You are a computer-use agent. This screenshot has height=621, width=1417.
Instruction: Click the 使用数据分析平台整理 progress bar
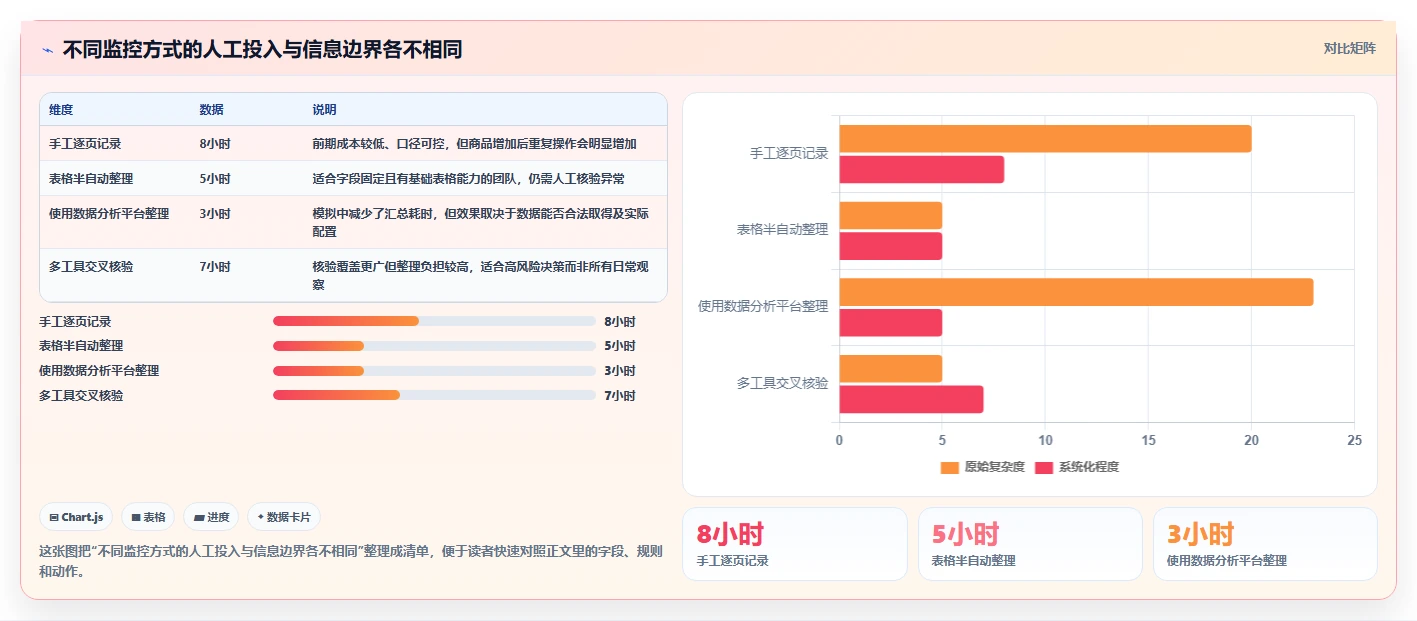[x=434, y=371]
